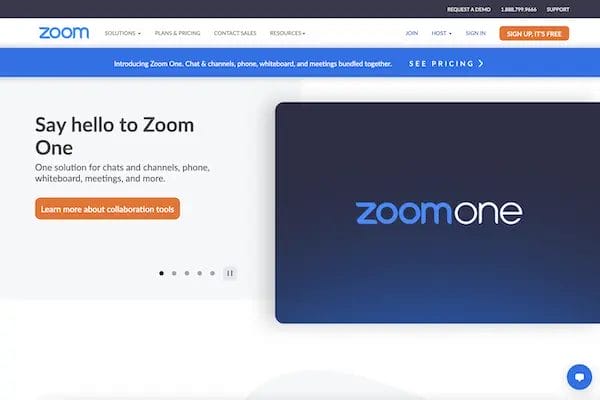This screenshot has height=400, width=600.
Task: Click the Request a Demo link
Action: 469,9
